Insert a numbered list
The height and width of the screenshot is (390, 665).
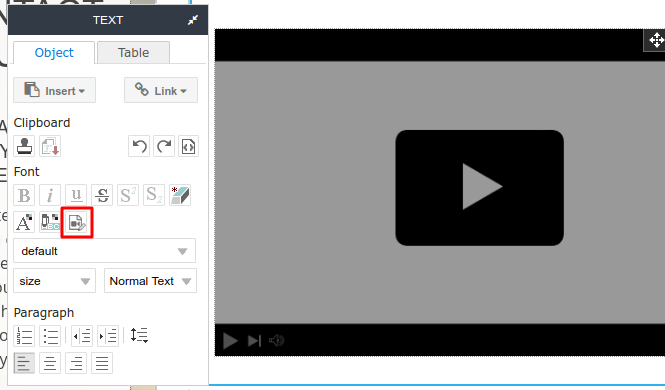tap(24, 336)
